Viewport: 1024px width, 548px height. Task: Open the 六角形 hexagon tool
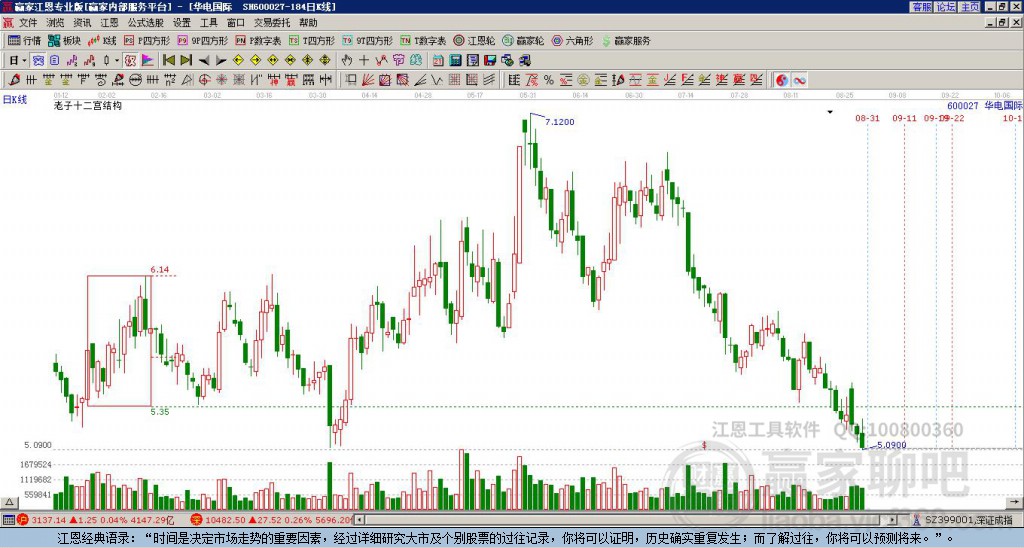click(x=572, y=40)
